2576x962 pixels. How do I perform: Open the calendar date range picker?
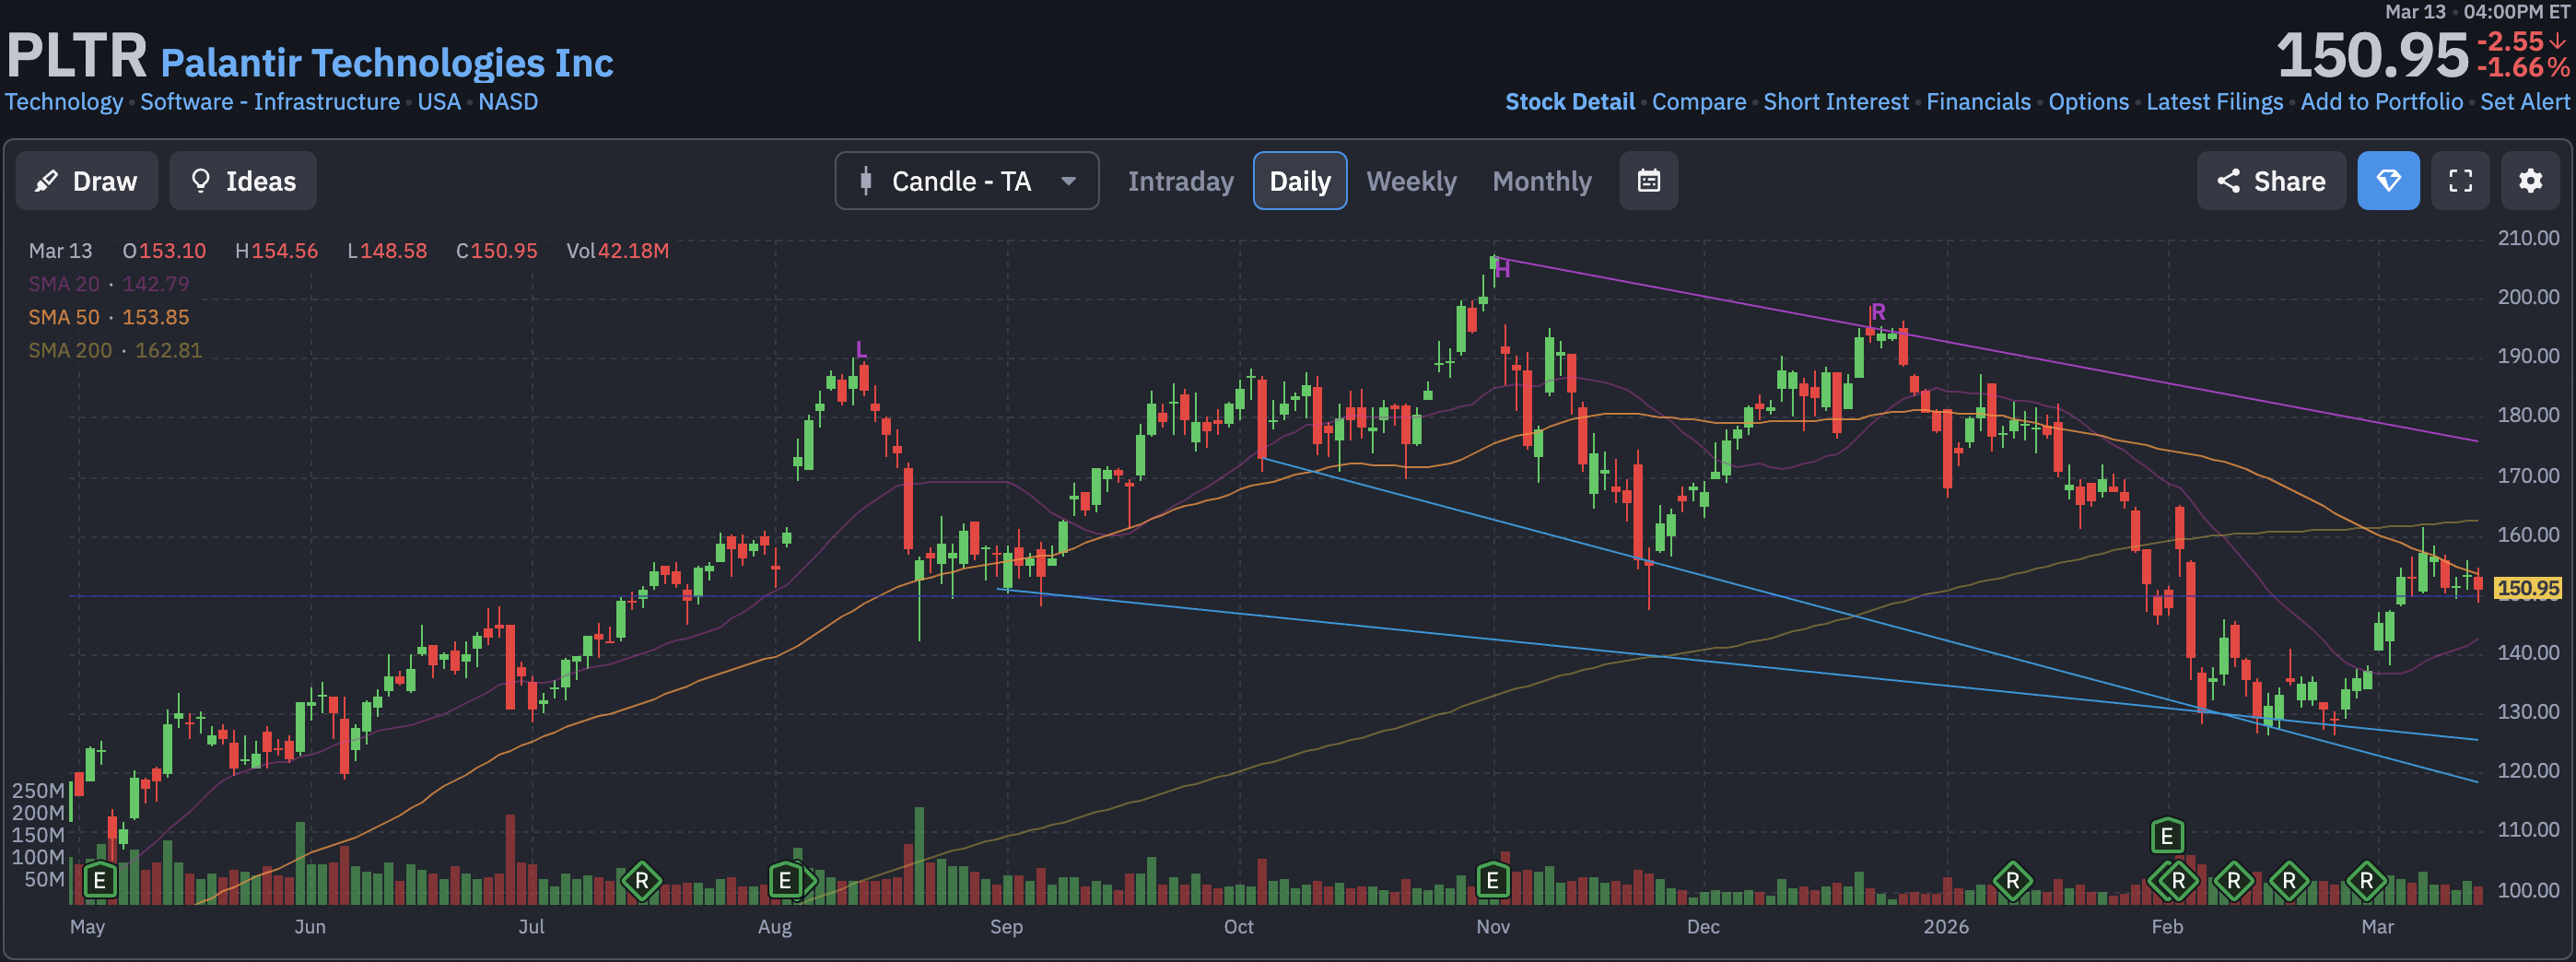tap(1648, 181)
